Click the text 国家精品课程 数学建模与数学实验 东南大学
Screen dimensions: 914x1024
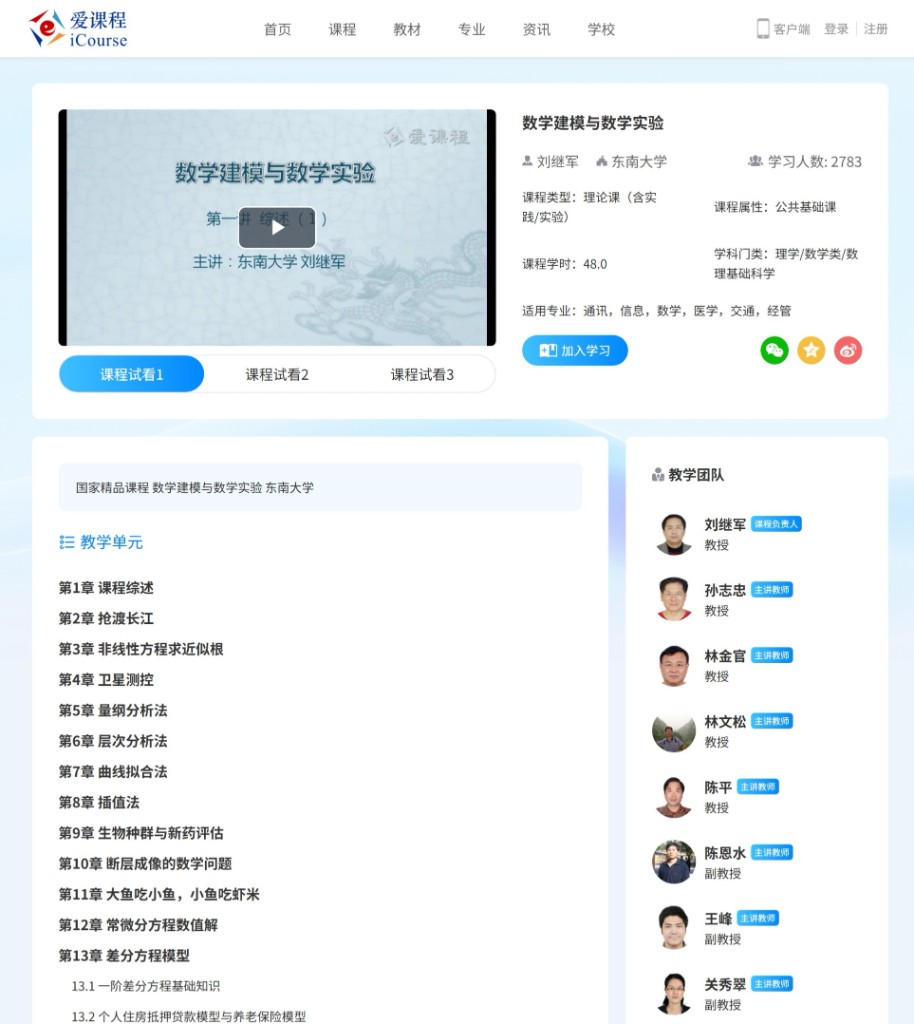point(195,487)
